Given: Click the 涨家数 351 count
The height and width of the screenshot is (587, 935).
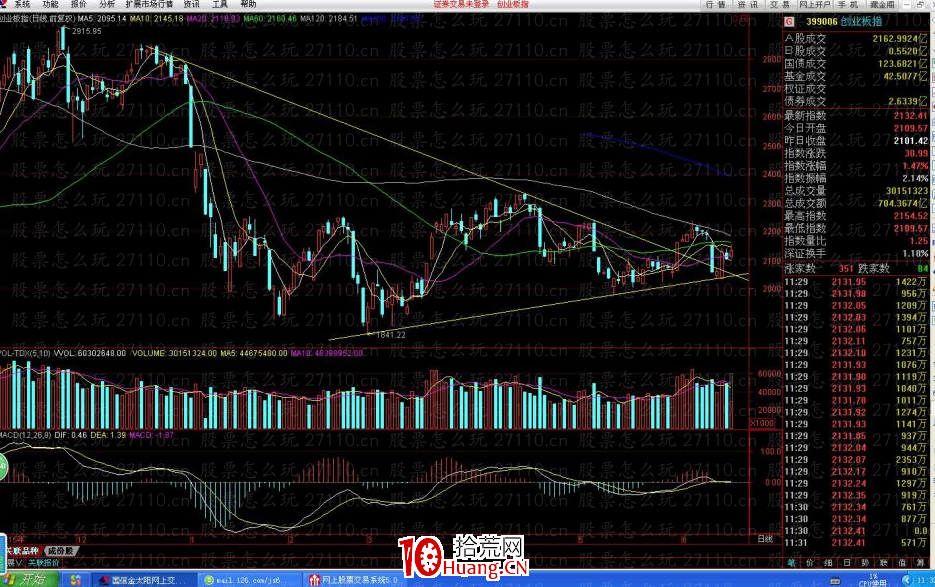Looking at the screenshot, I should [x=846, y=268].
